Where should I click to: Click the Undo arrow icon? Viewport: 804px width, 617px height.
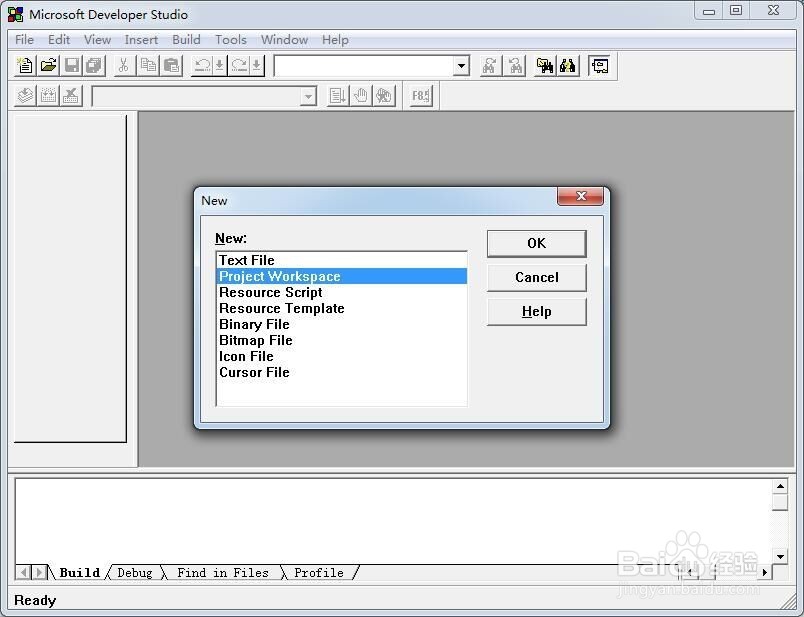(x=202, y=66)
